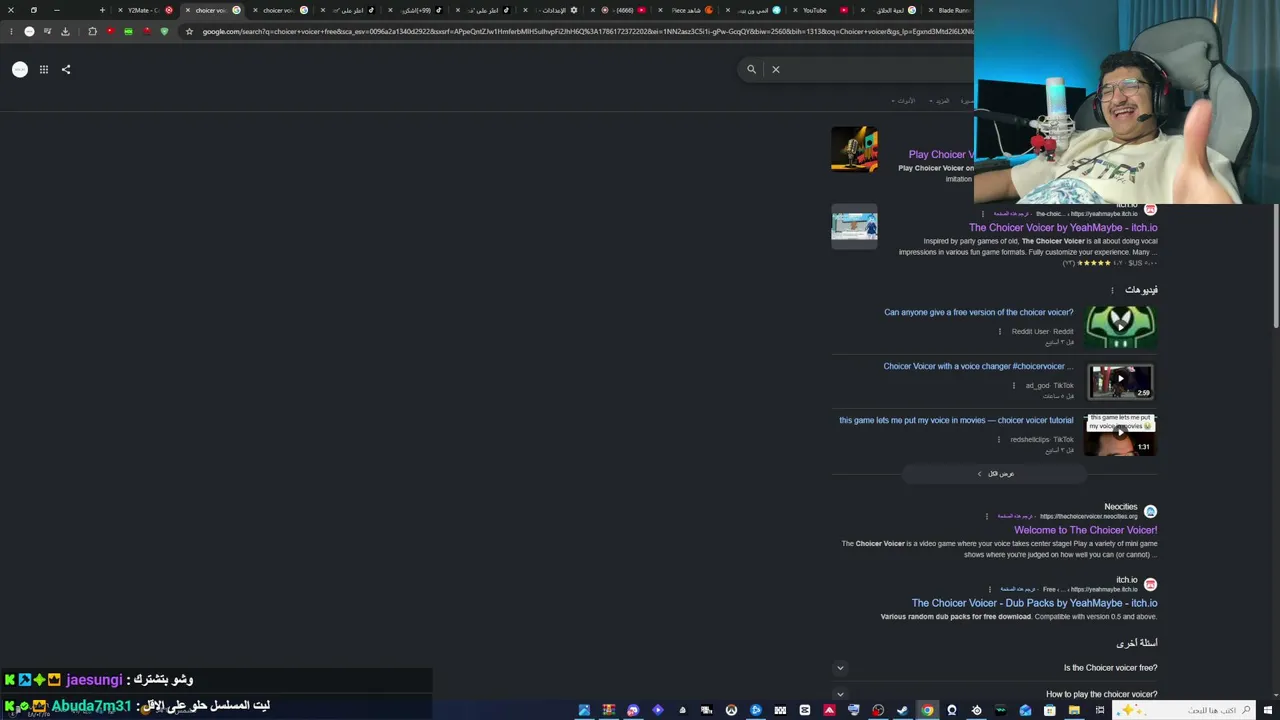Open the Chrome extensions puzzle icon
1280x720 pixels.
92,31
